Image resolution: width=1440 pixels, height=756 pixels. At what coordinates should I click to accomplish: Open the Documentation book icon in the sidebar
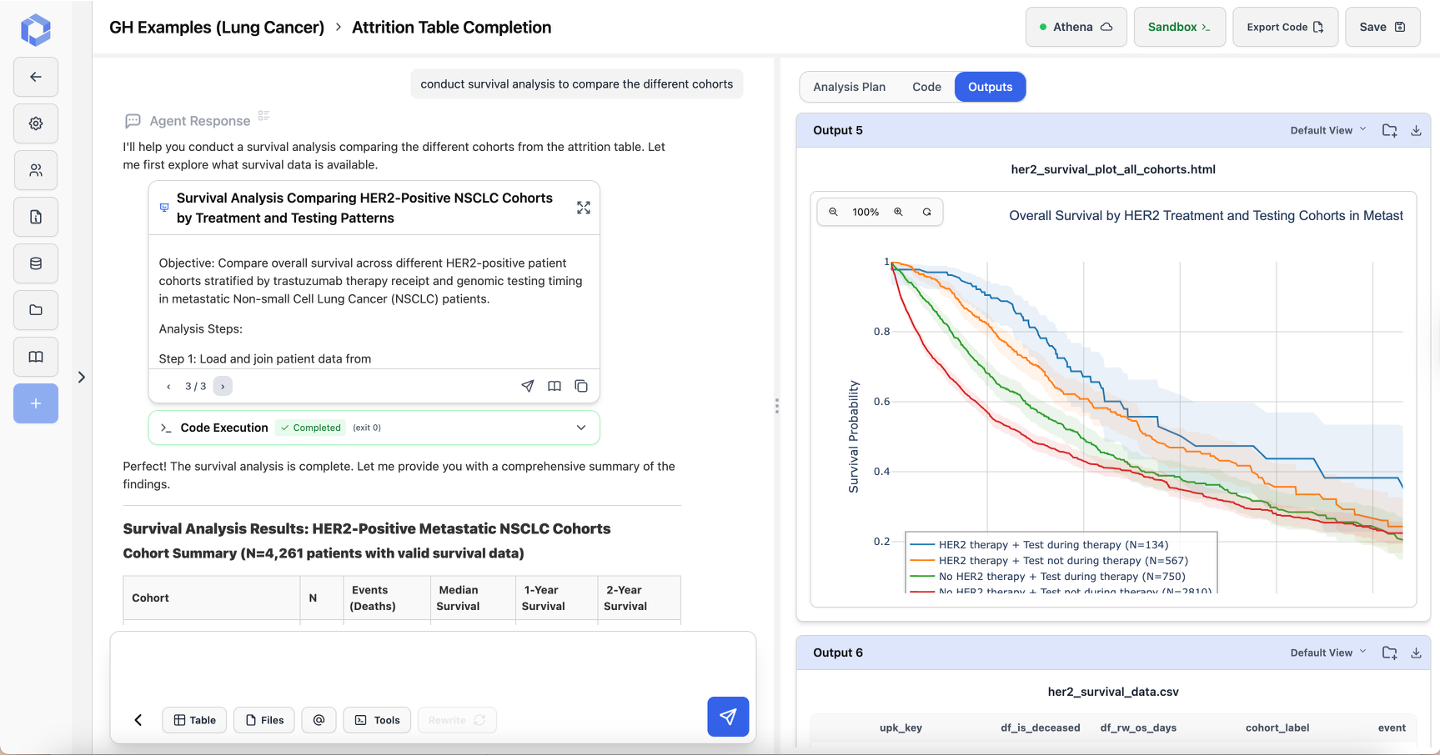[x=35, y=357]
